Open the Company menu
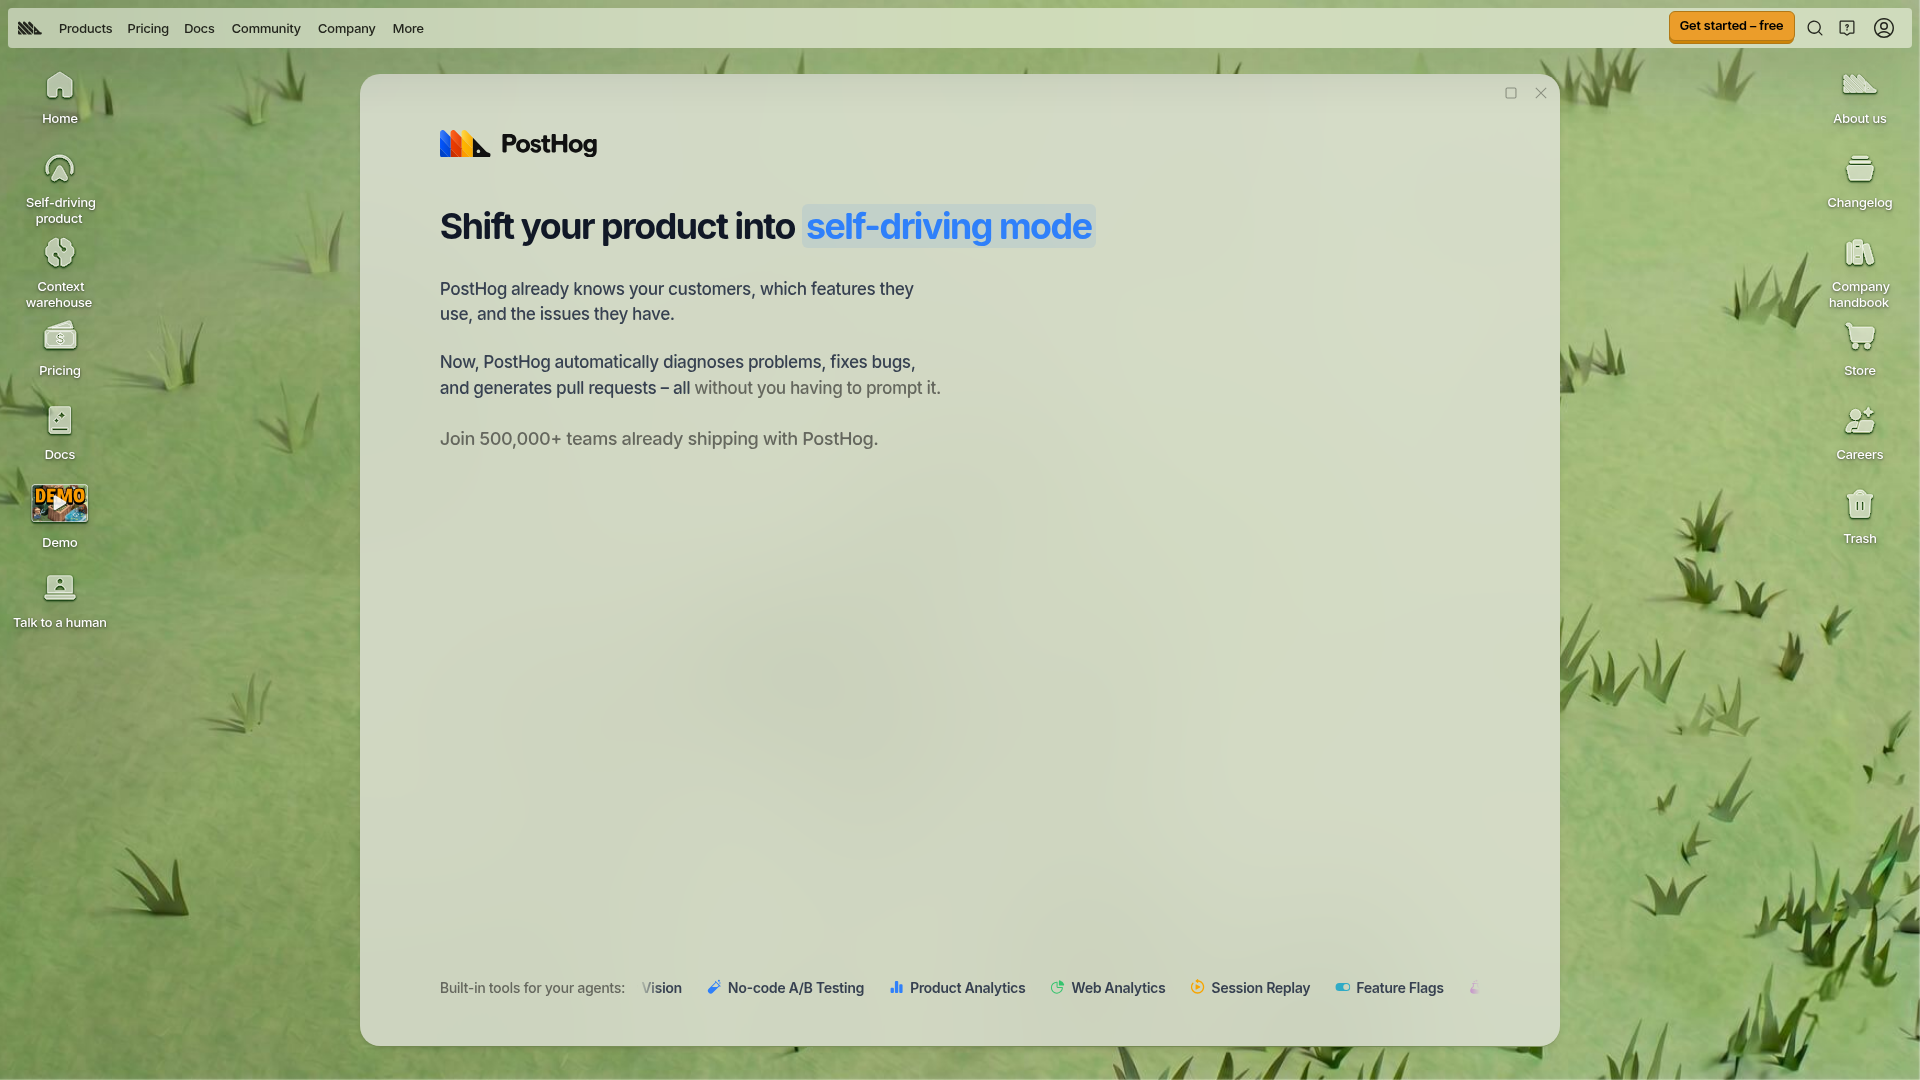 346,29
